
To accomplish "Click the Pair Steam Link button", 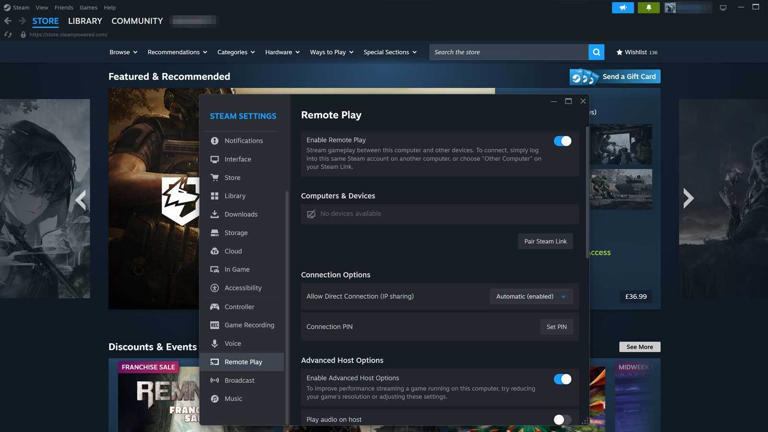I will [545, 241].
